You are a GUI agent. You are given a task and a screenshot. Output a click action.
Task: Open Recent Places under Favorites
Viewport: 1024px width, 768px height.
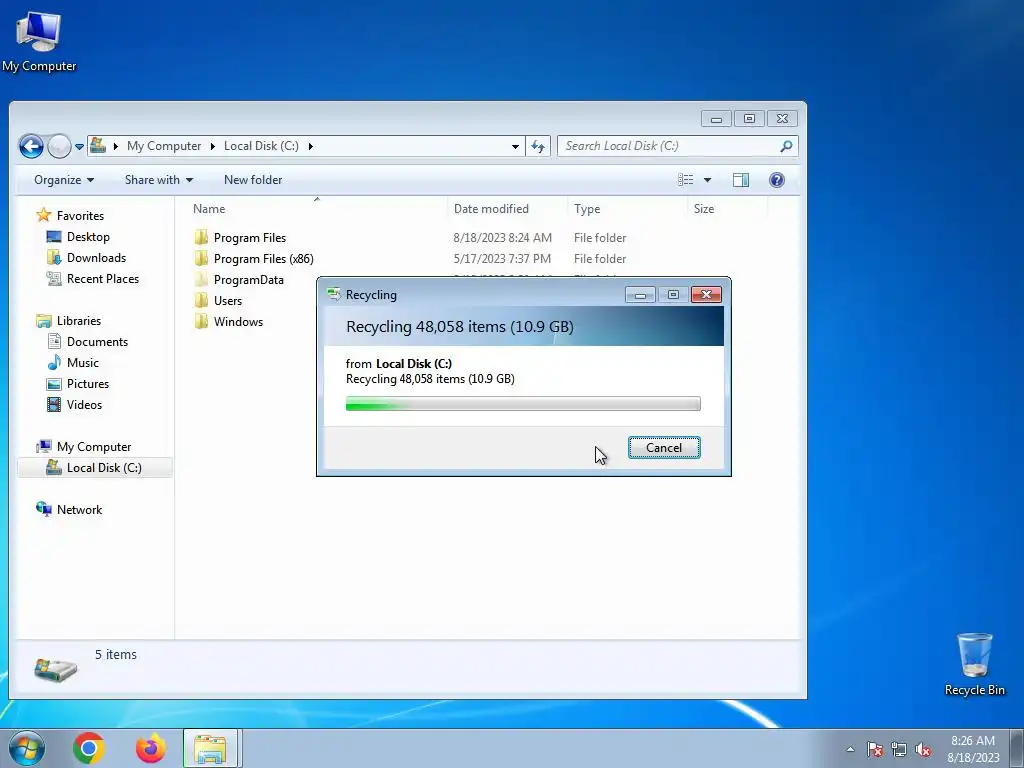(103, 279)
